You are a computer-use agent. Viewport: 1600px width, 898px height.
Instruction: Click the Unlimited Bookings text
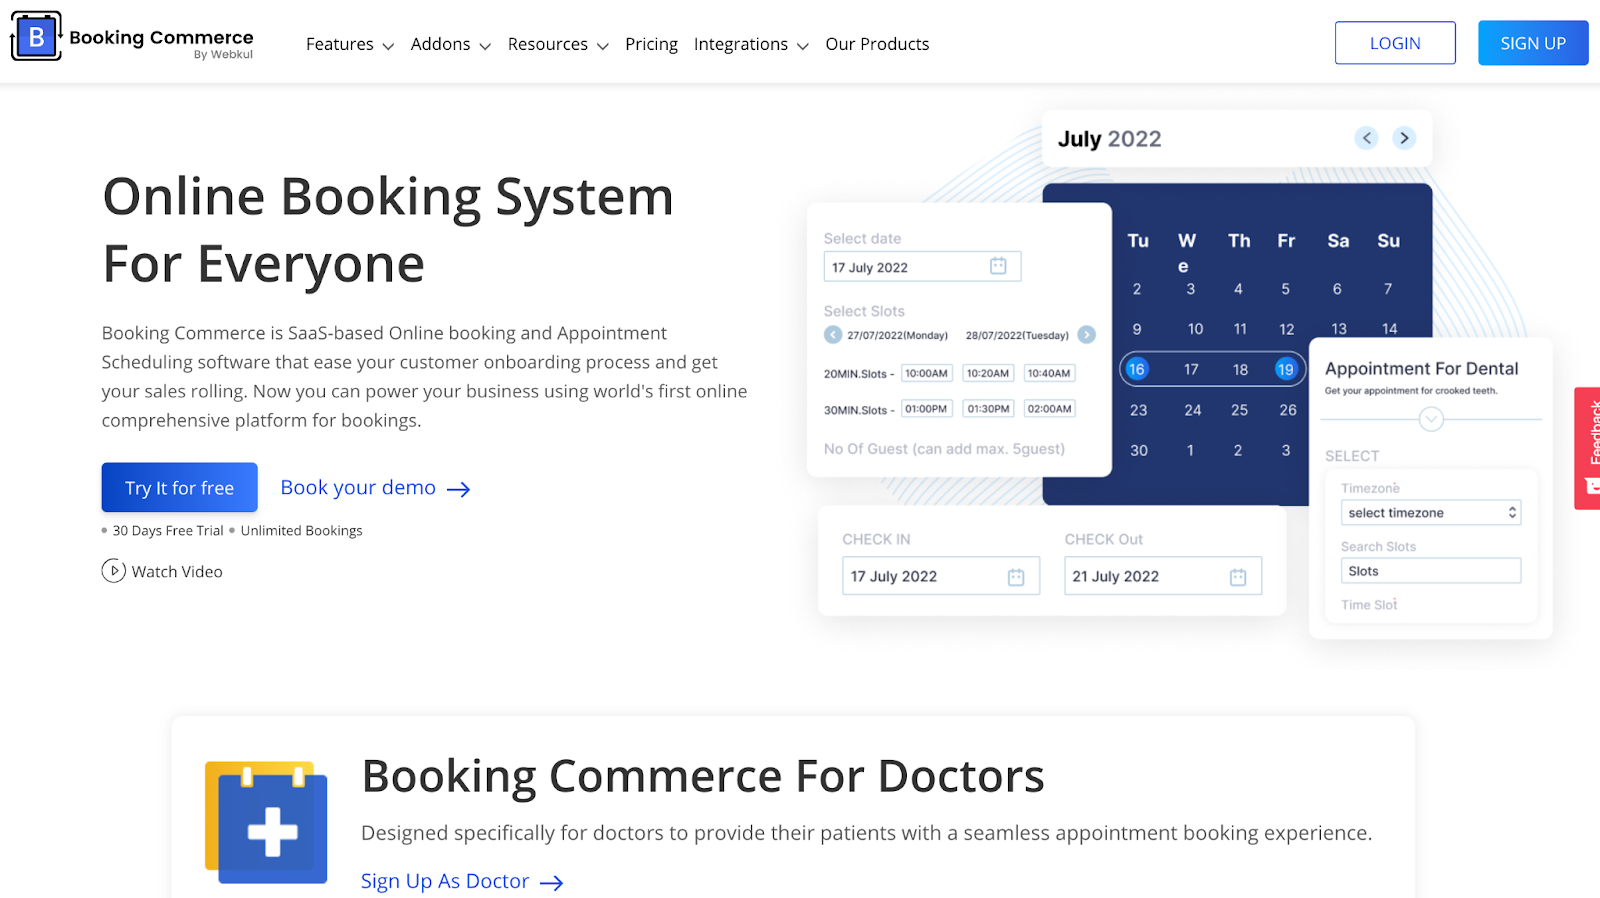[x=301, y=531]
